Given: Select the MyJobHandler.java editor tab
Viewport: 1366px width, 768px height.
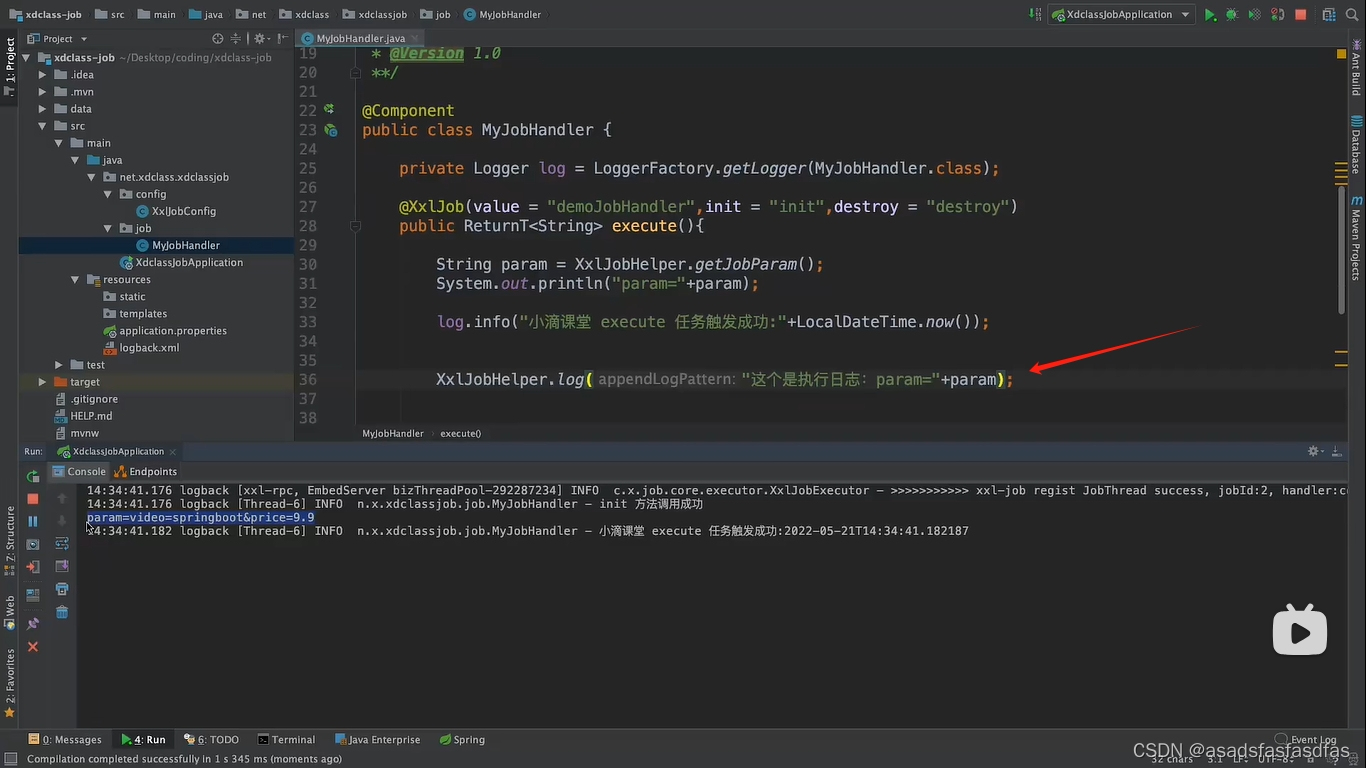Looking at the screenshot, I should 360,39.
